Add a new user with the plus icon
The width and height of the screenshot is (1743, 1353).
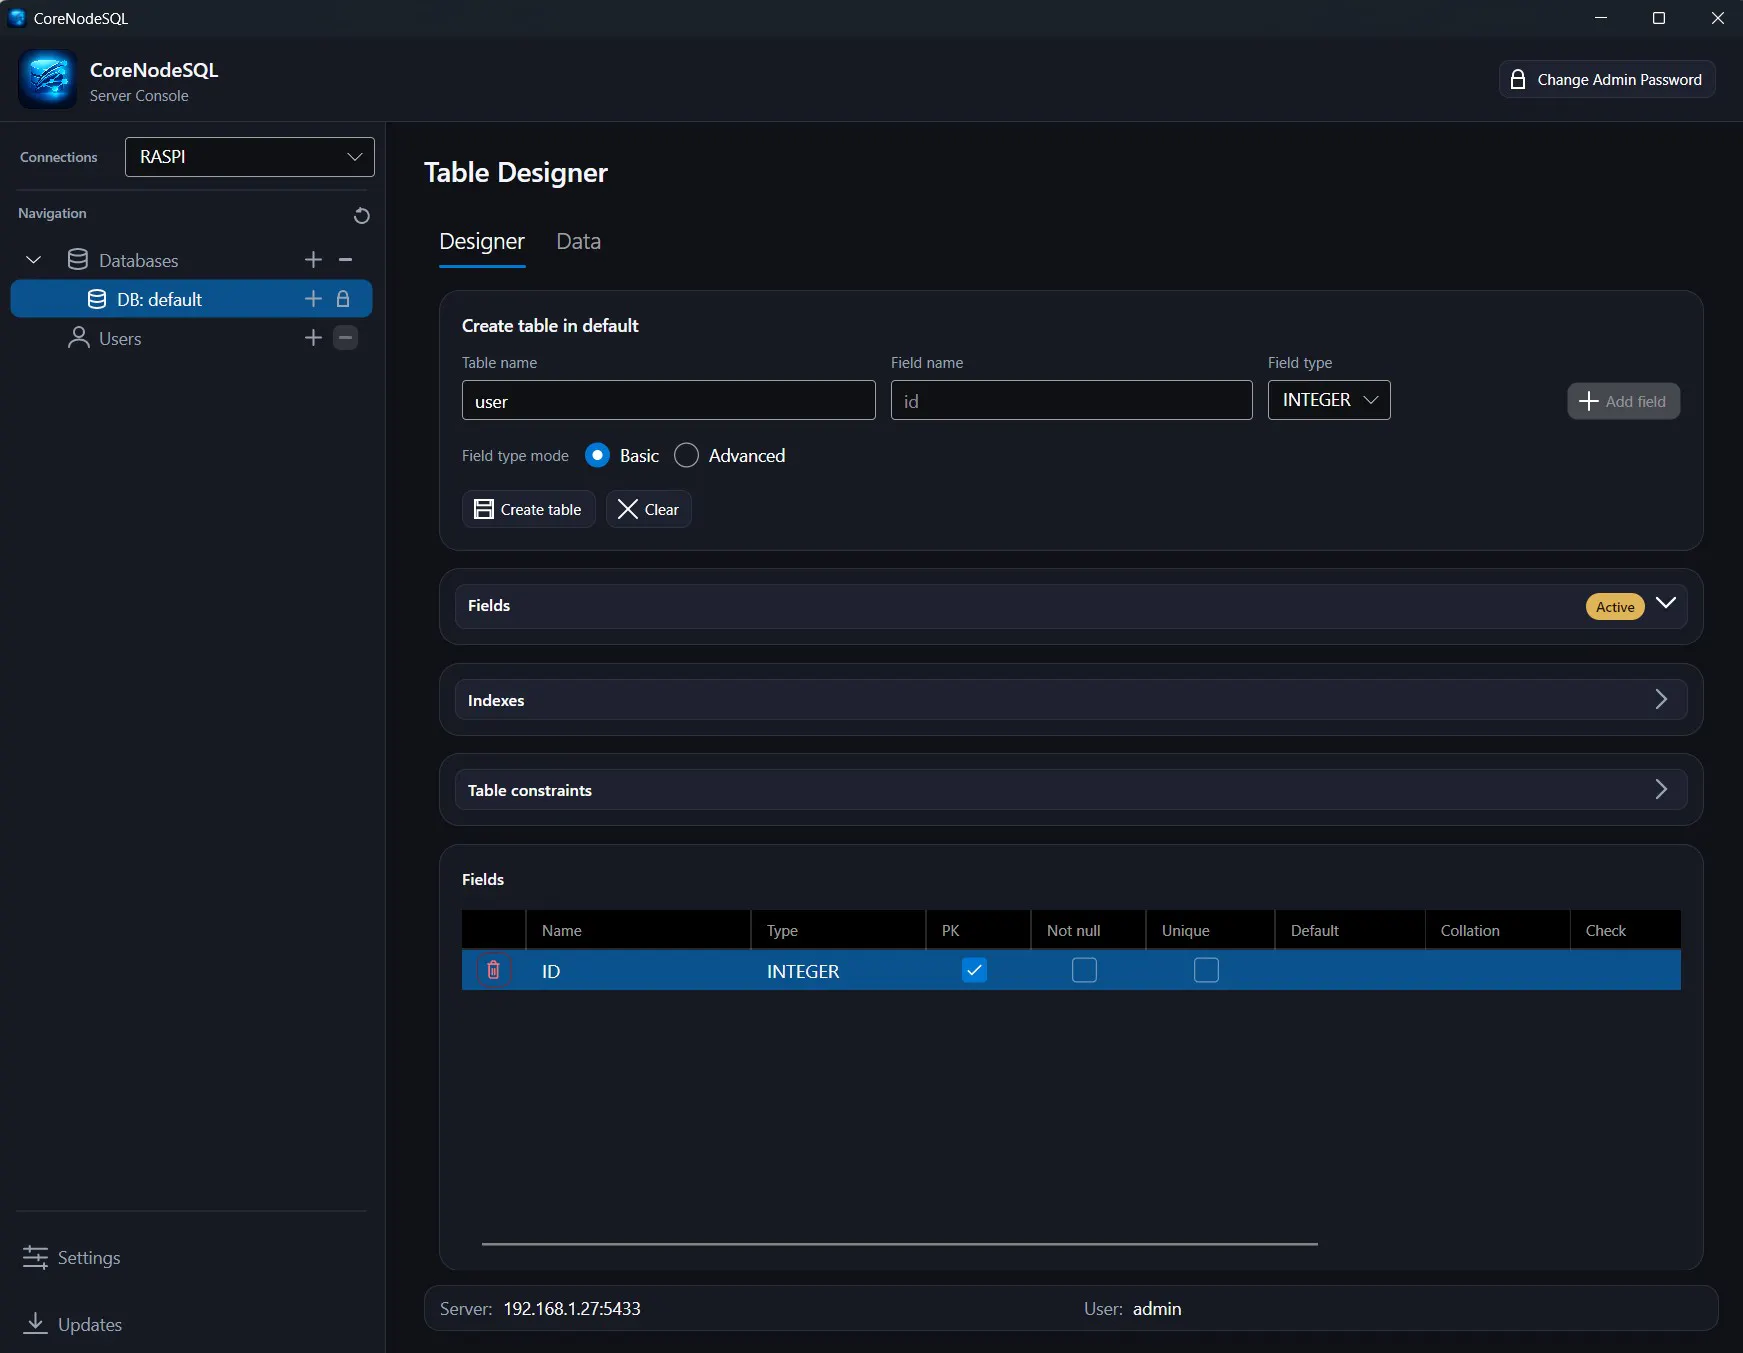pos(313,338)
